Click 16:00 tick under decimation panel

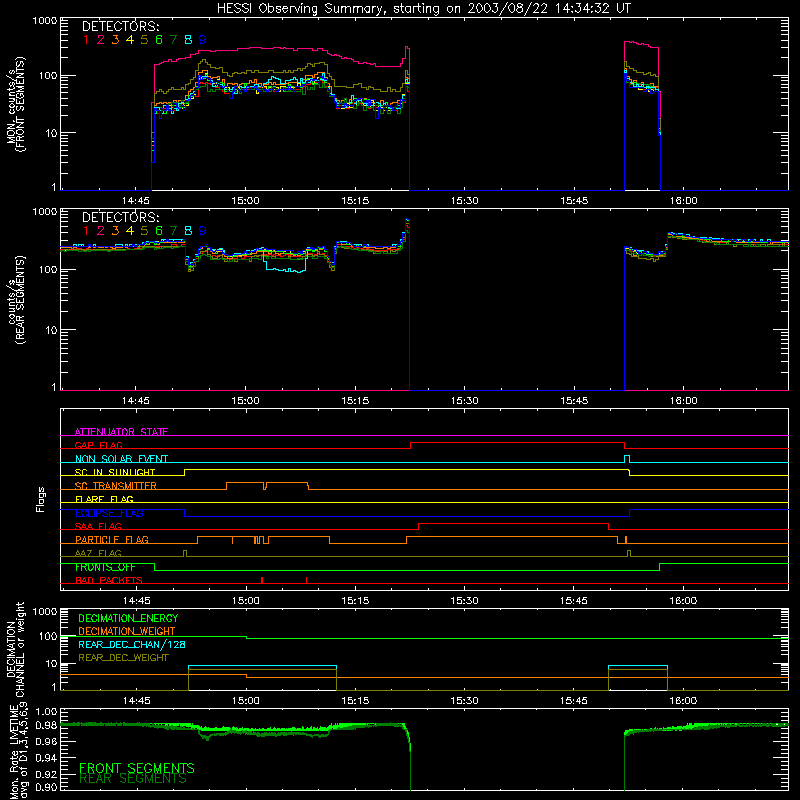tap(683, 701)
